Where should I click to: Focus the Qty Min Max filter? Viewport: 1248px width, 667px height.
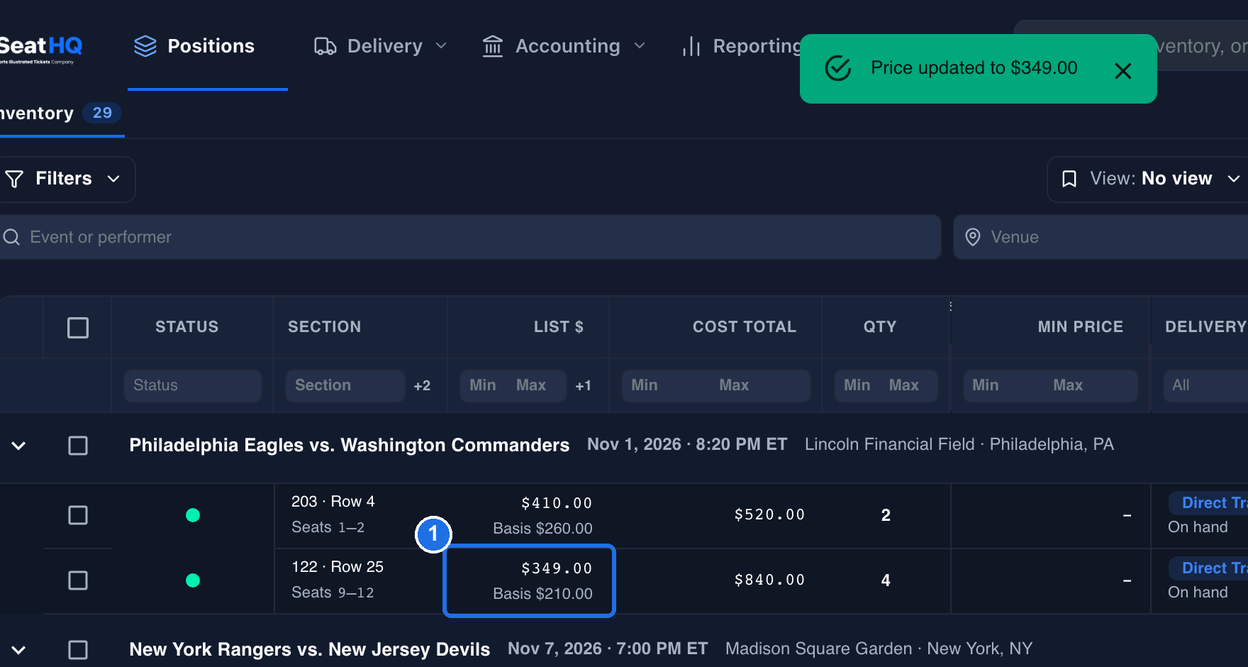886,385
